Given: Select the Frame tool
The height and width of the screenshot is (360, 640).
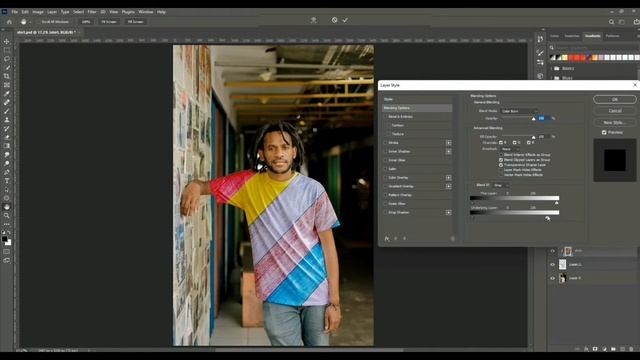Looking at the screenshot, I should pyautogui.click(x=7, y=85).
